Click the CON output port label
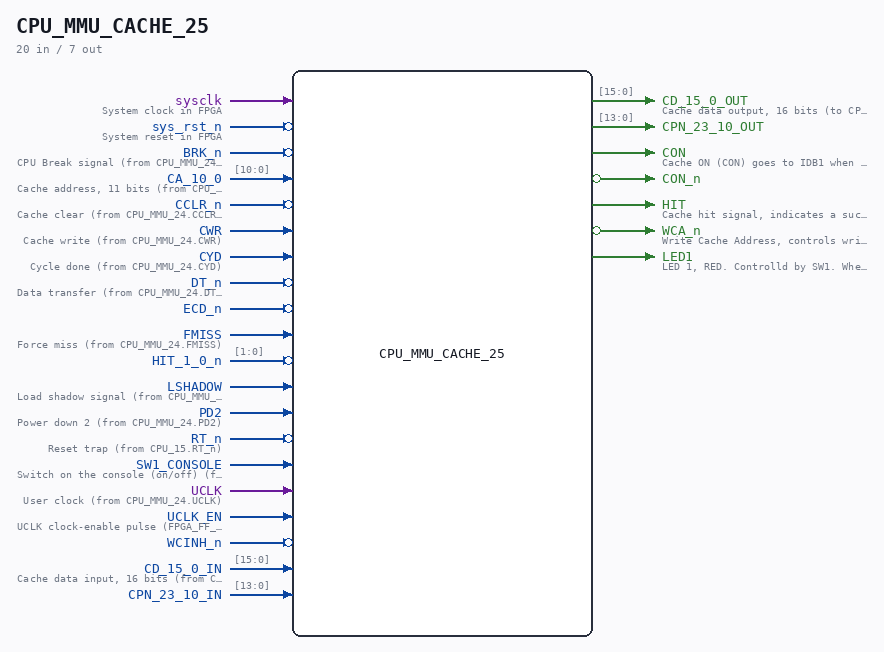 [x=674, y=152]
